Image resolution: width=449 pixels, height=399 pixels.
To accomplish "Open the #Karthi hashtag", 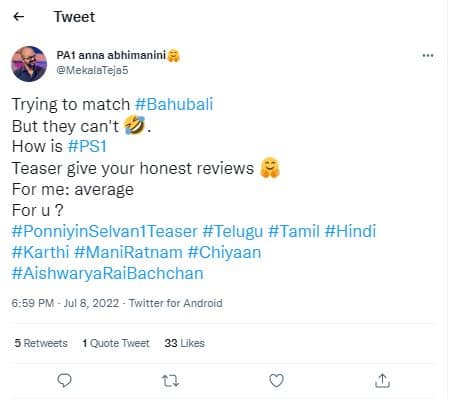I will click(40, 252).
